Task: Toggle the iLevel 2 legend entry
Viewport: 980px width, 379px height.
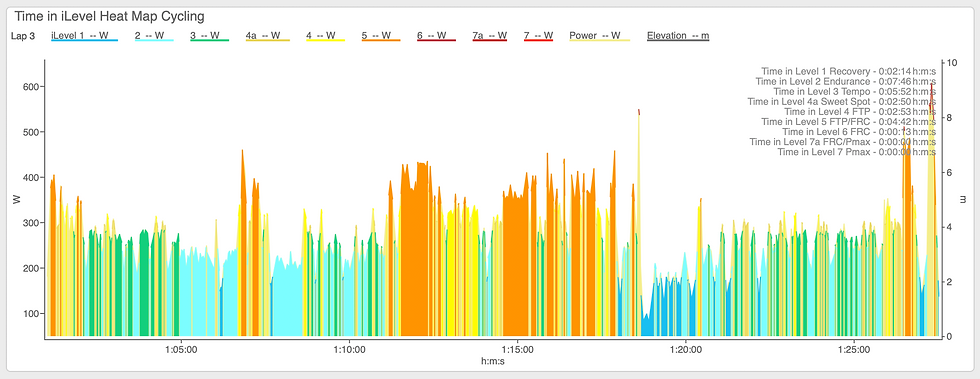Action: 154,36
